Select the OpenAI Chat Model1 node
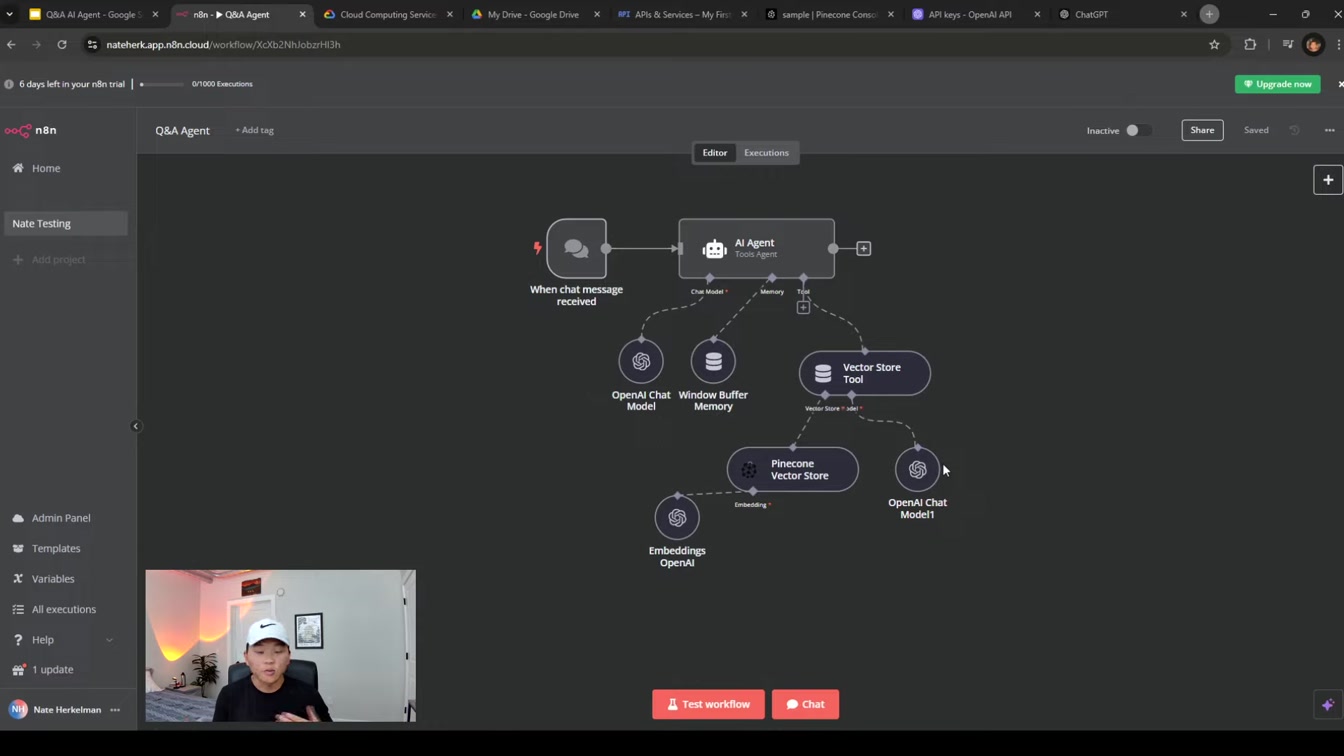The width and height of the screenshot is (1344, 756). coord(917,470)
